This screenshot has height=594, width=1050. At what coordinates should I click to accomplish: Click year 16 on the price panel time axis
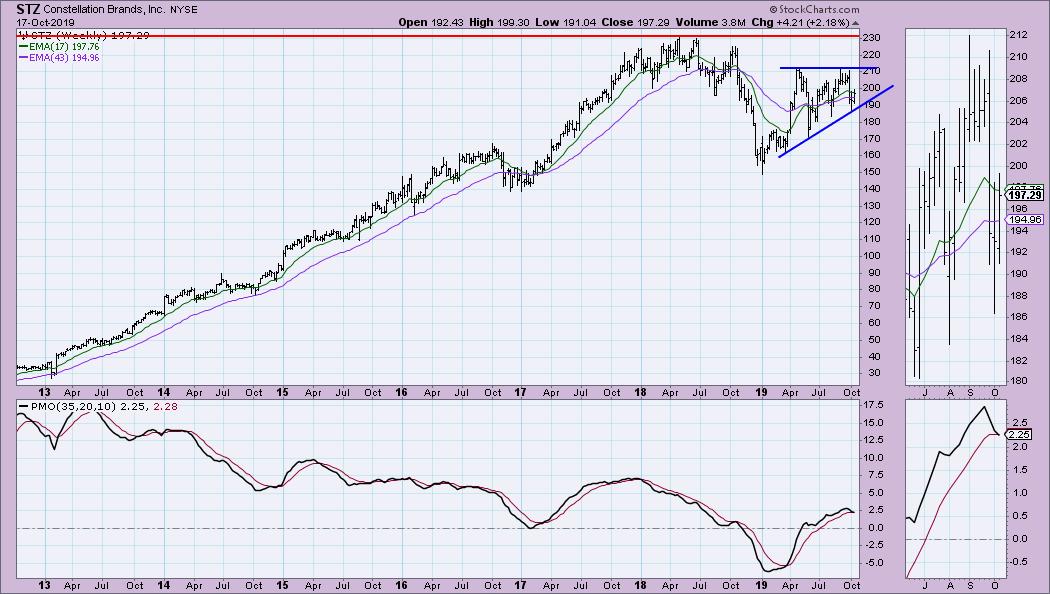point(401,392)
